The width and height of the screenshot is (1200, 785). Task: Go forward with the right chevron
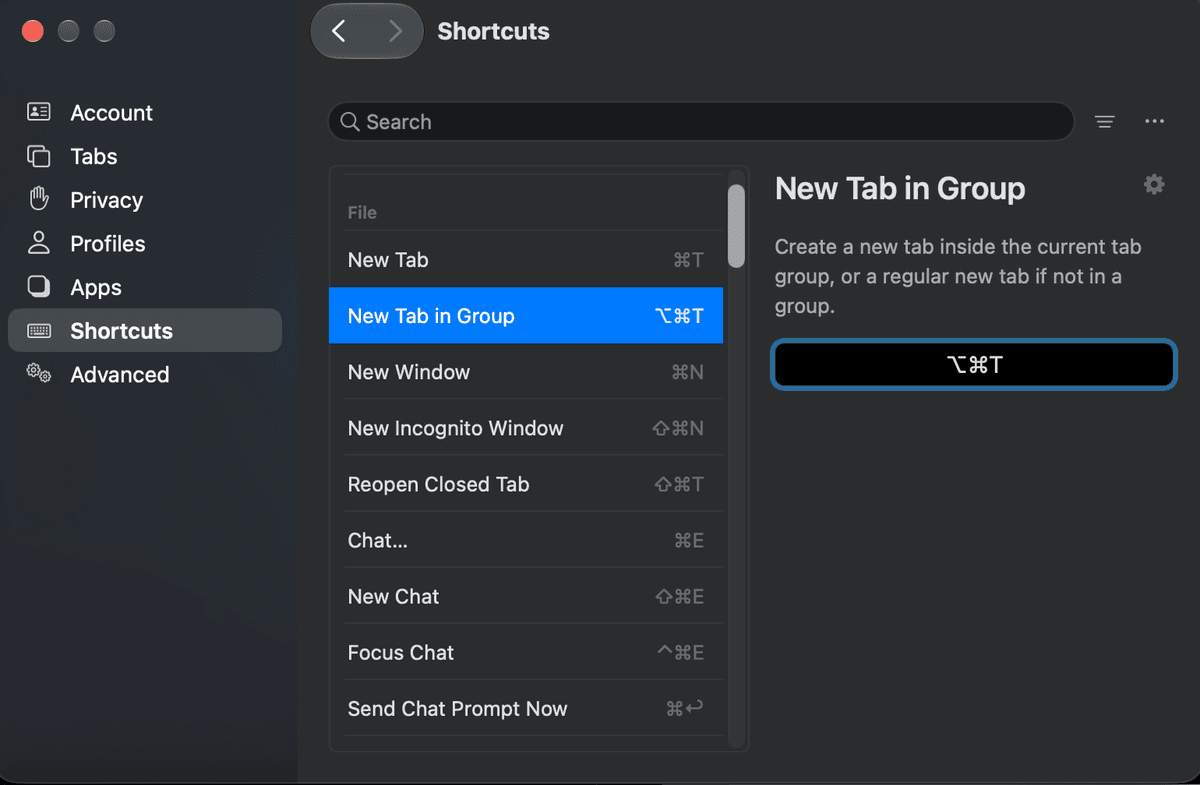pyautogui.click(x=395, y=31)
